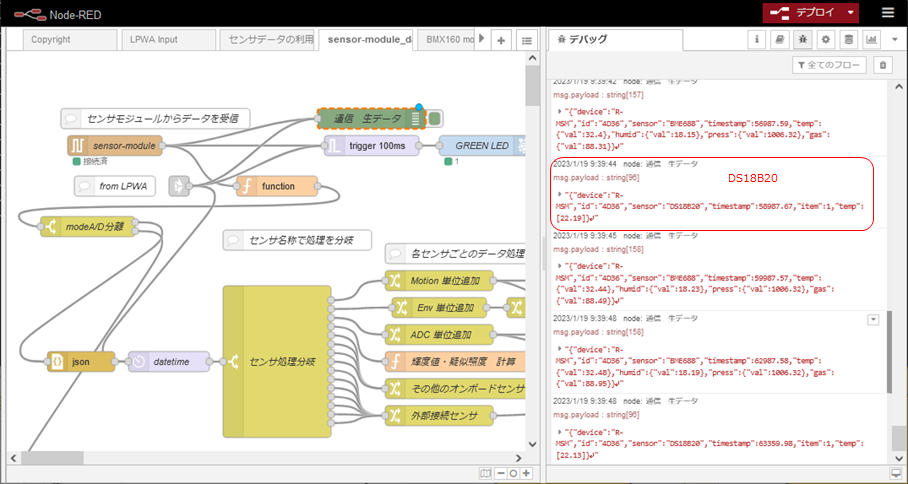
Task: Open the hamburger main menu
Action: (888, 13)
